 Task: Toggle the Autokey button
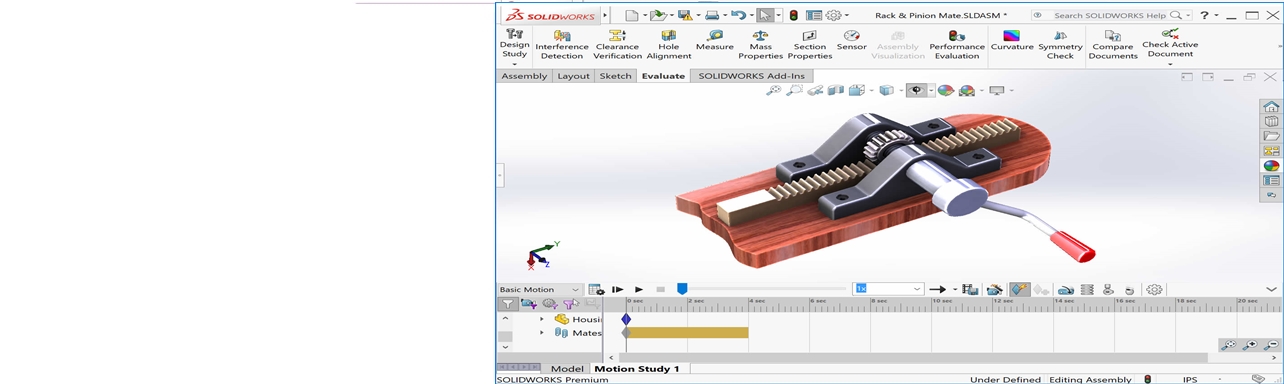coord(1019,289)
